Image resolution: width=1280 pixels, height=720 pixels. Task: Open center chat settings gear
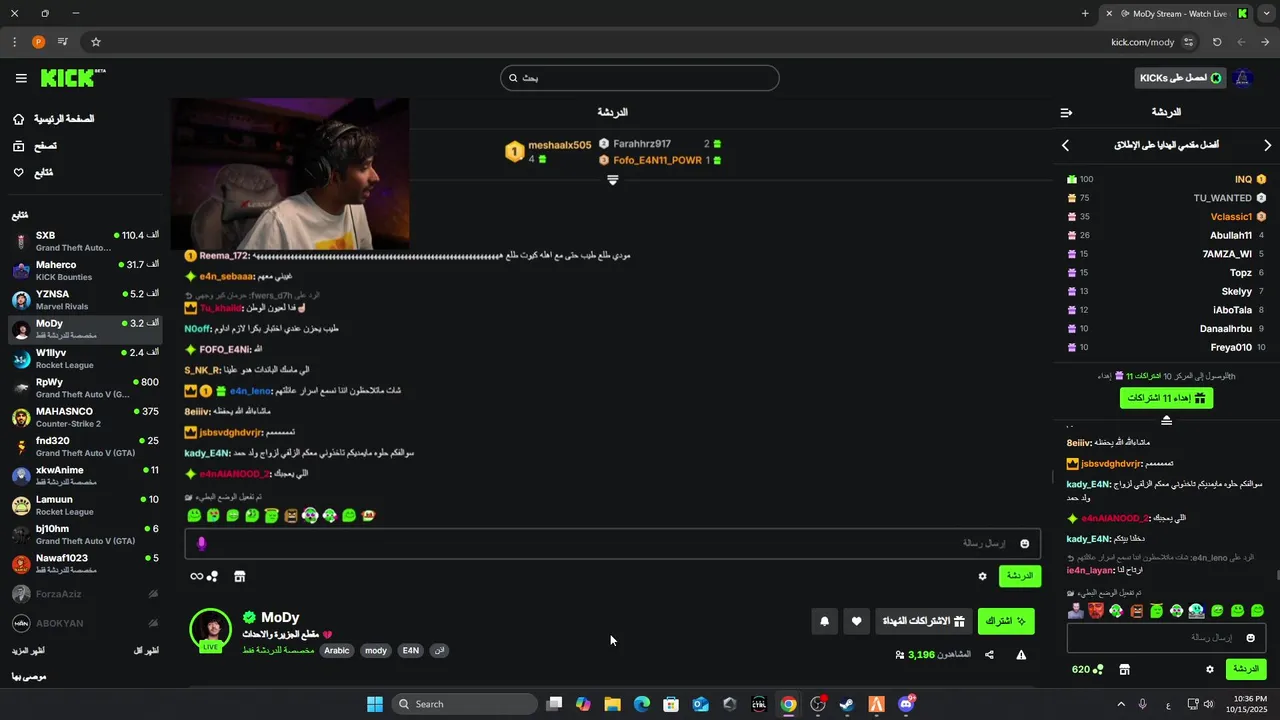pos(982,576)
